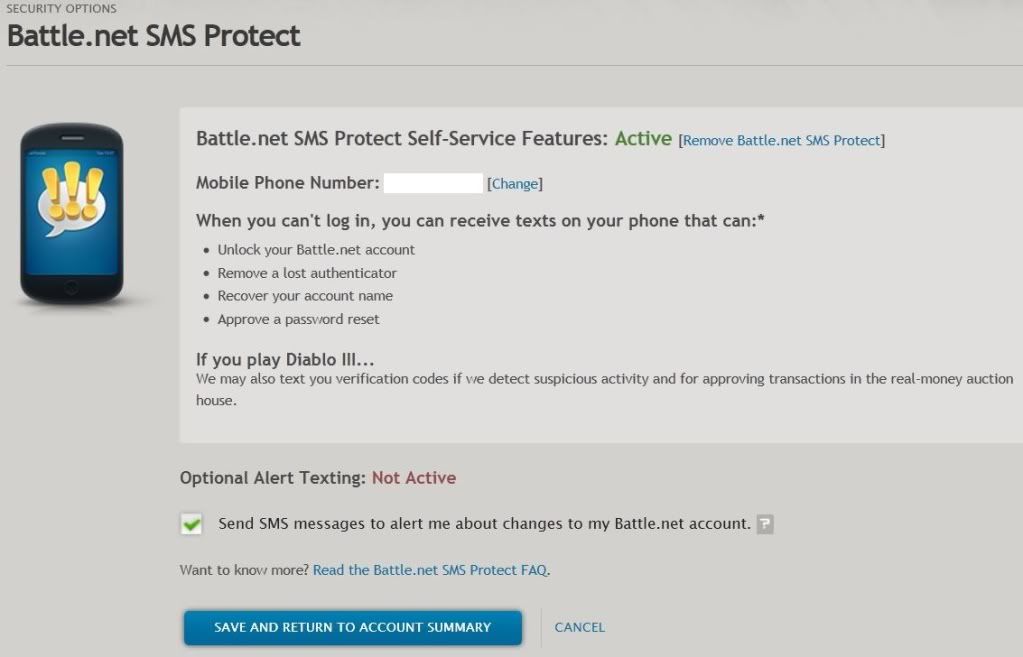Click the Battle.net SMS Protect page title
1023x657 pixels.
pyautogui.click(x=153, y=35)
